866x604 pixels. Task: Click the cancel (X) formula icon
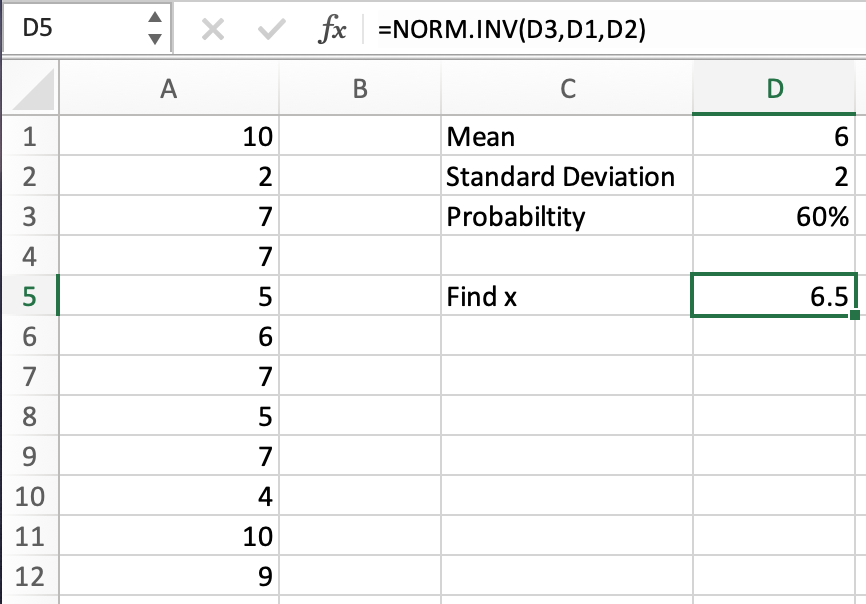pos(212,30)
